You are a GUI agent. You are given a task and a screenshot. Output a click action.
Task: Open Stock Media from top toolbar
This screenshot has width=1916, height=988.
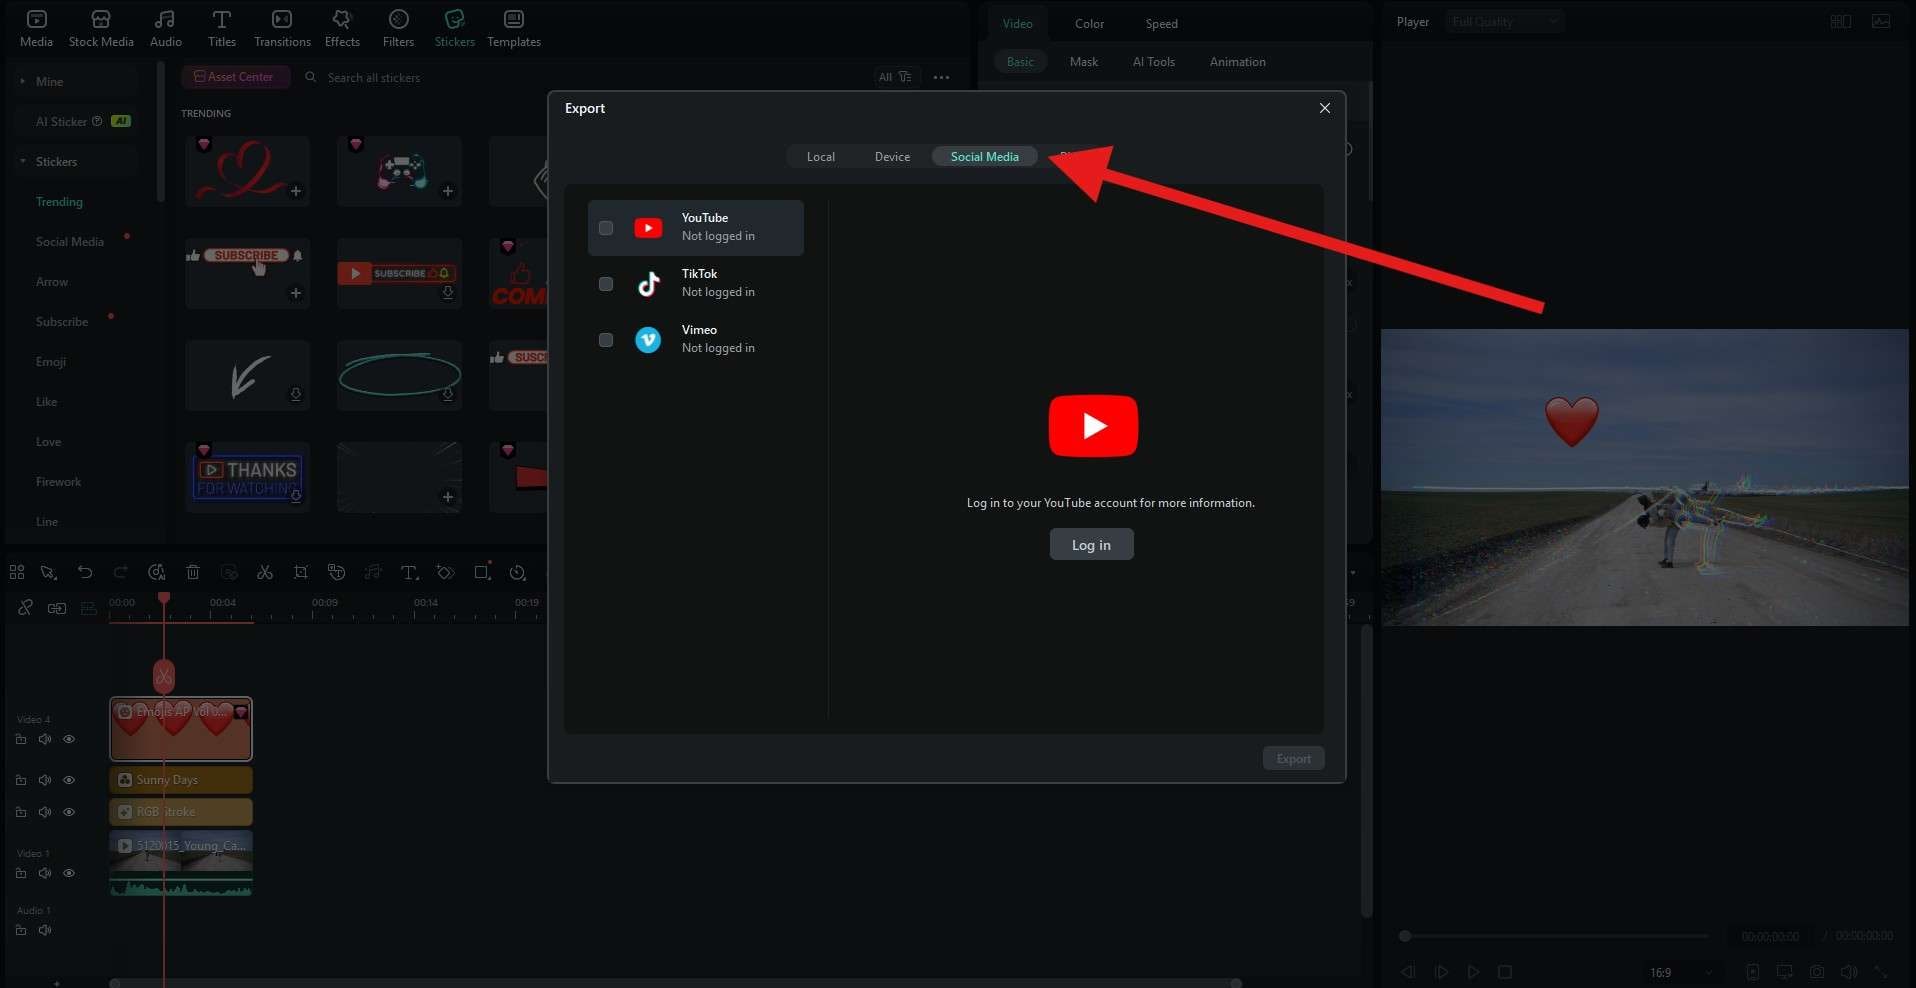pos(101,28)
